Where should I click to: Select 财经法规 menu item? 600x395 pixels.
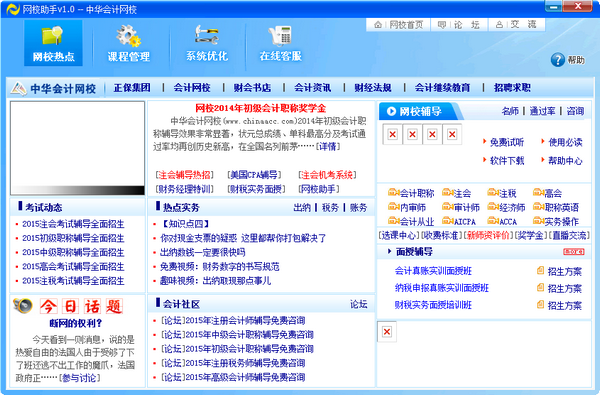[x=373, y=88]
